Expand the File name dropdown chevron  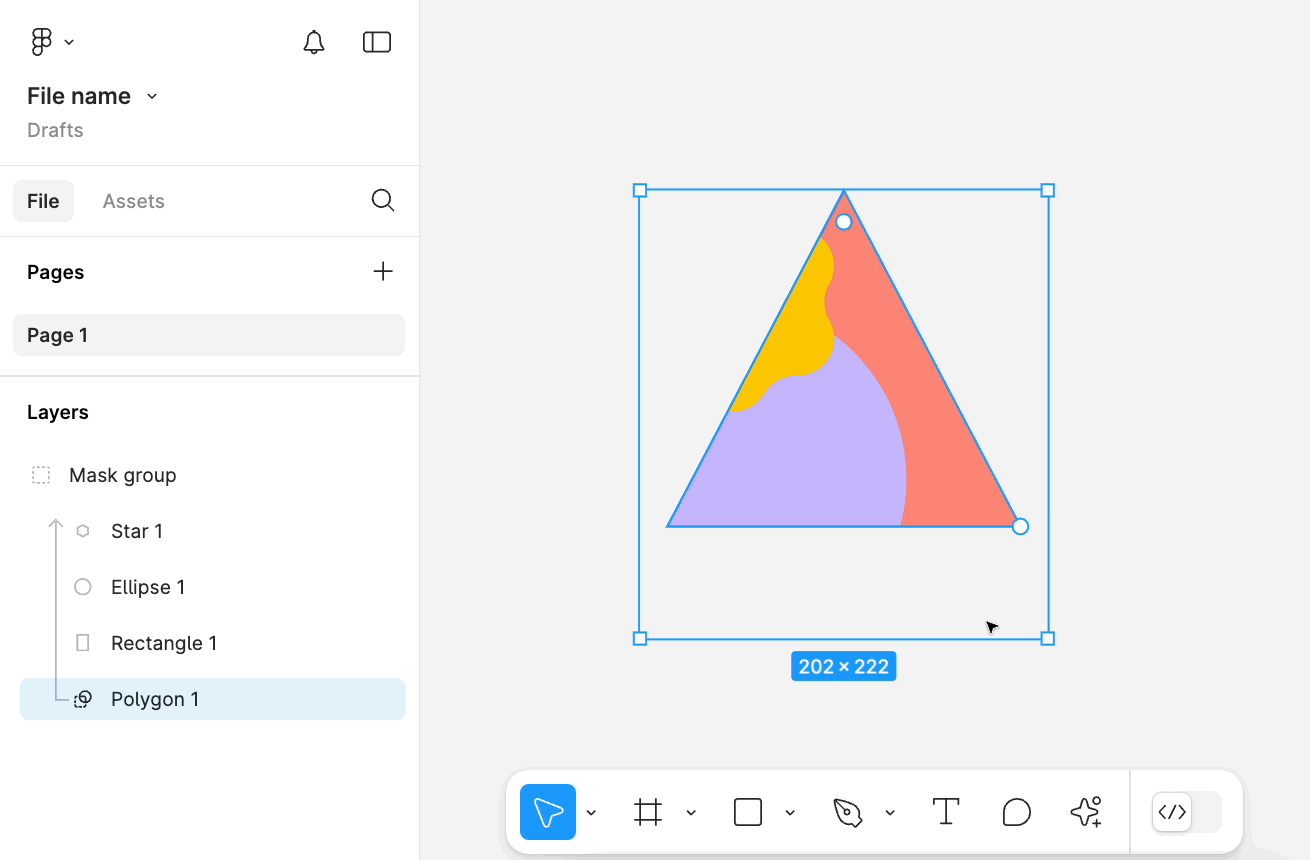pyautogui.click(x=152, y=96)
